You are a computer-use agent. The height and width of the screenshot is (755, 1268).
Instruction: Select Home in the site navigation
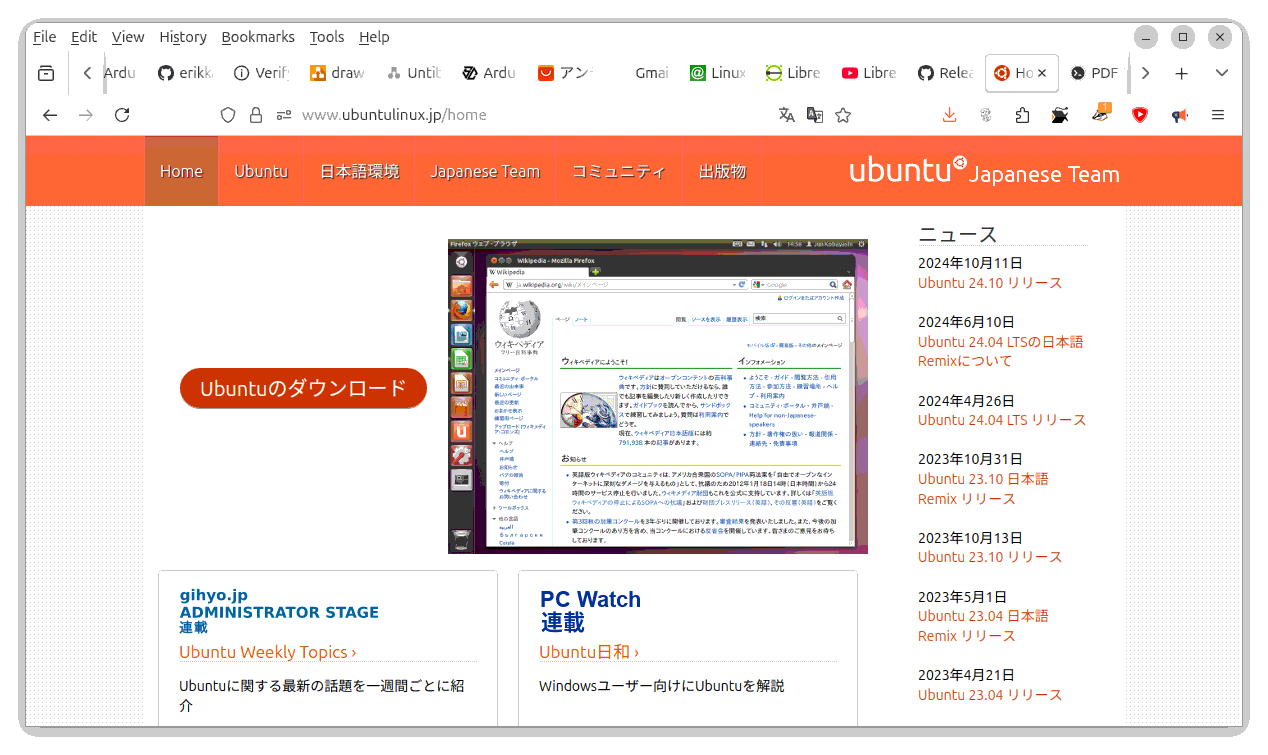point(181,171)
